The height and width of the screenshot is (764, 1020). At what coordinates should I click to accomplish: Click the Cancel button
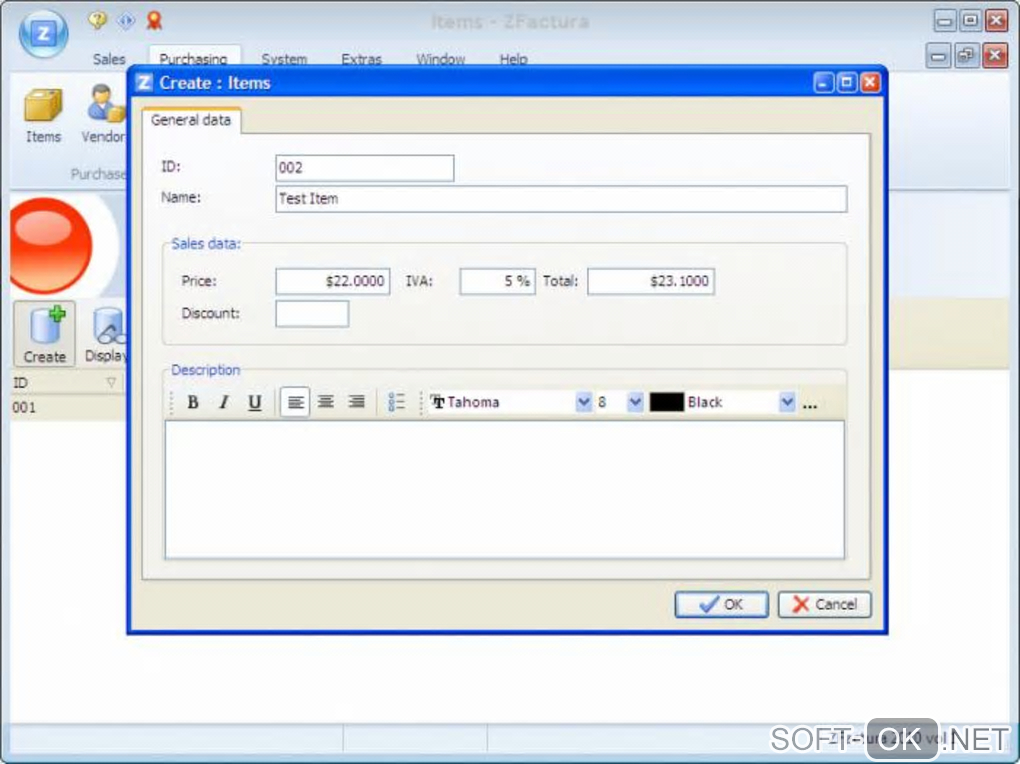click(x=824, y=605)
